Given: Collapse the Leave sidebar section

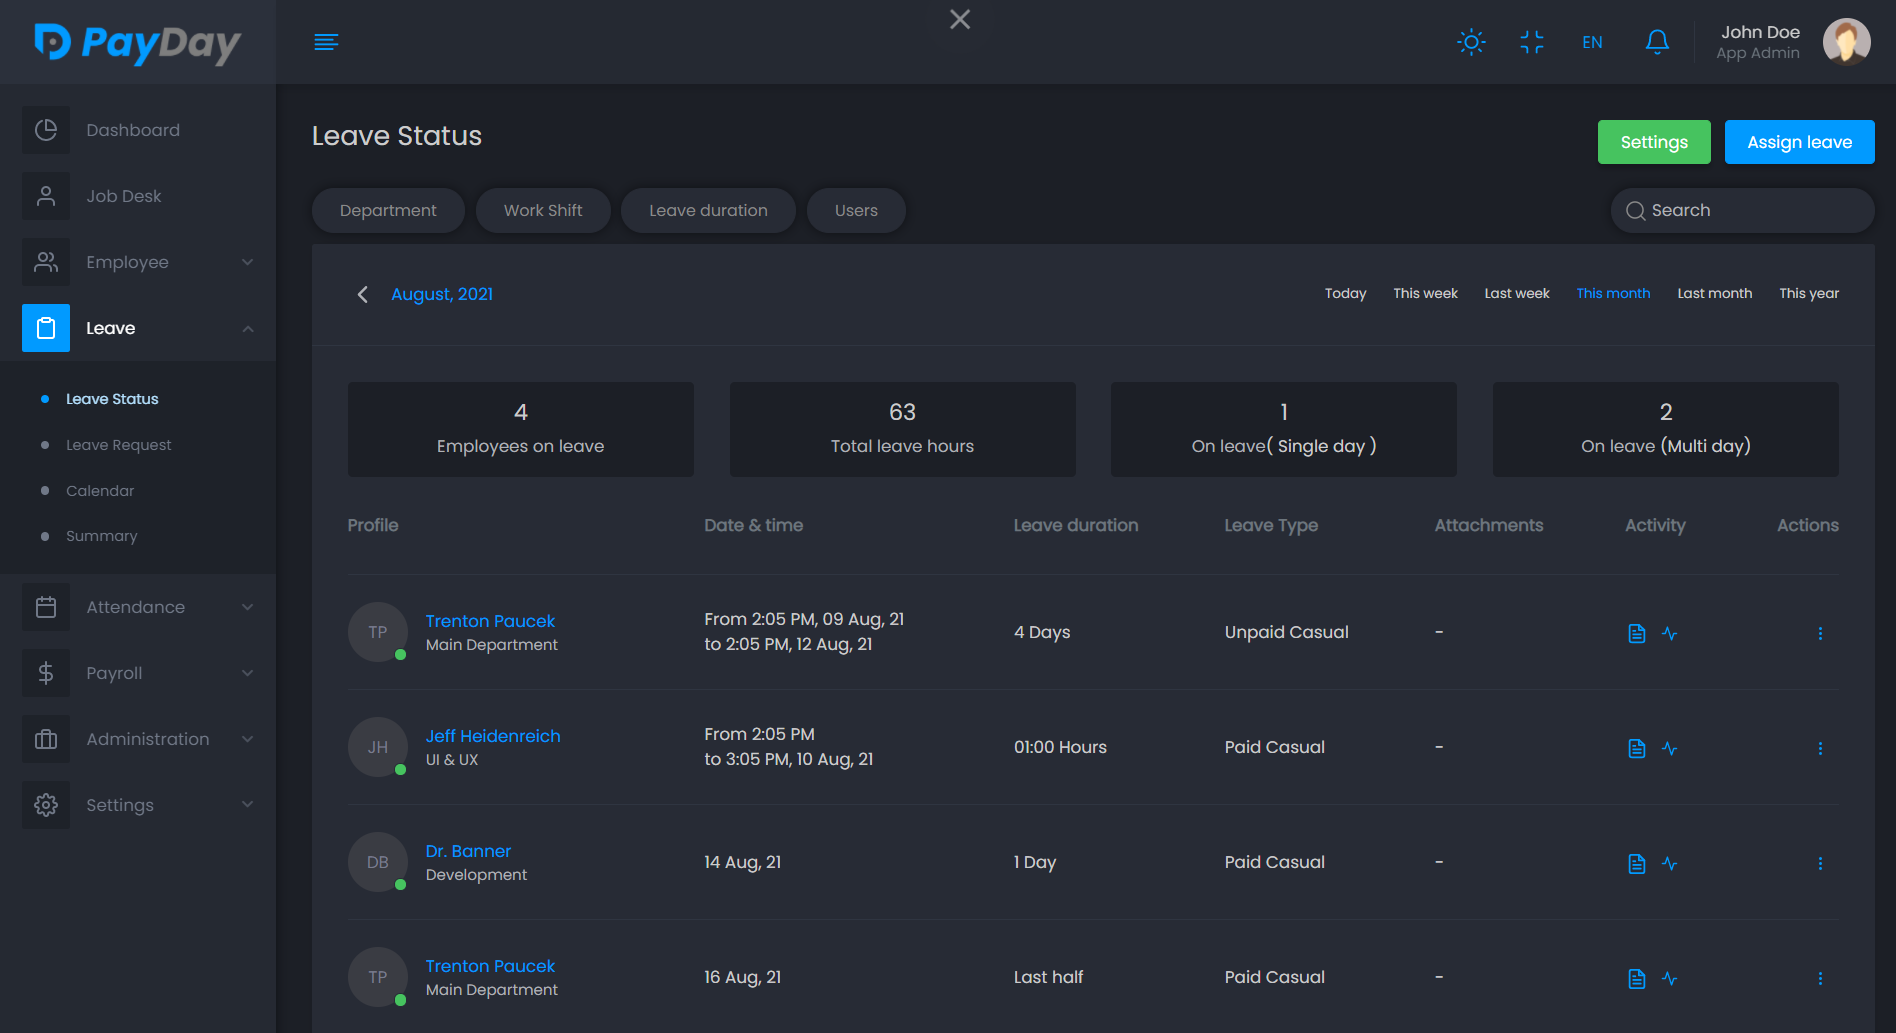Looking at the screenshot, I should click(247, 328).
